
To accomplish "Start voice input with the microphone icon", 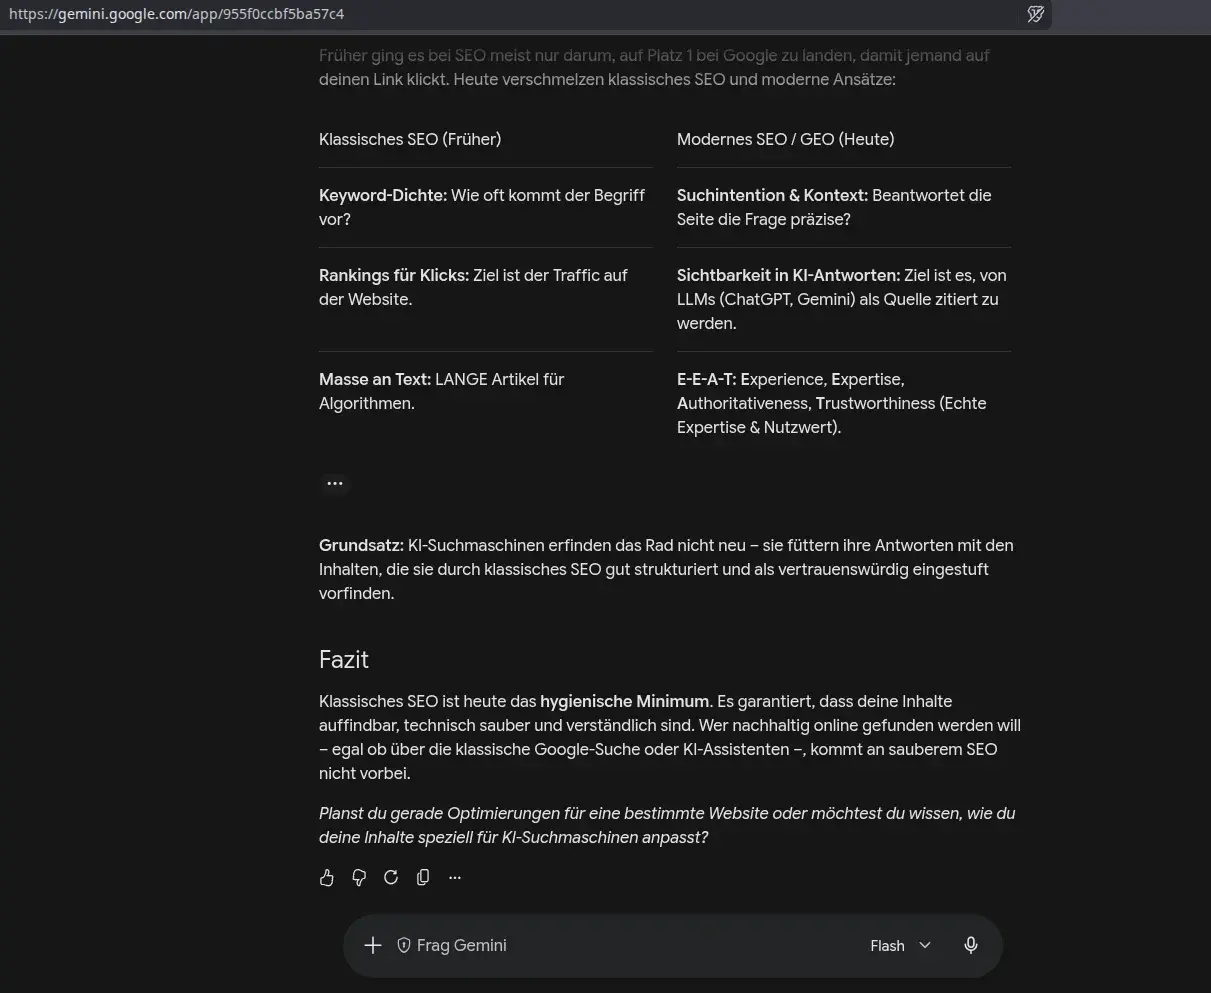I will 971,945.
